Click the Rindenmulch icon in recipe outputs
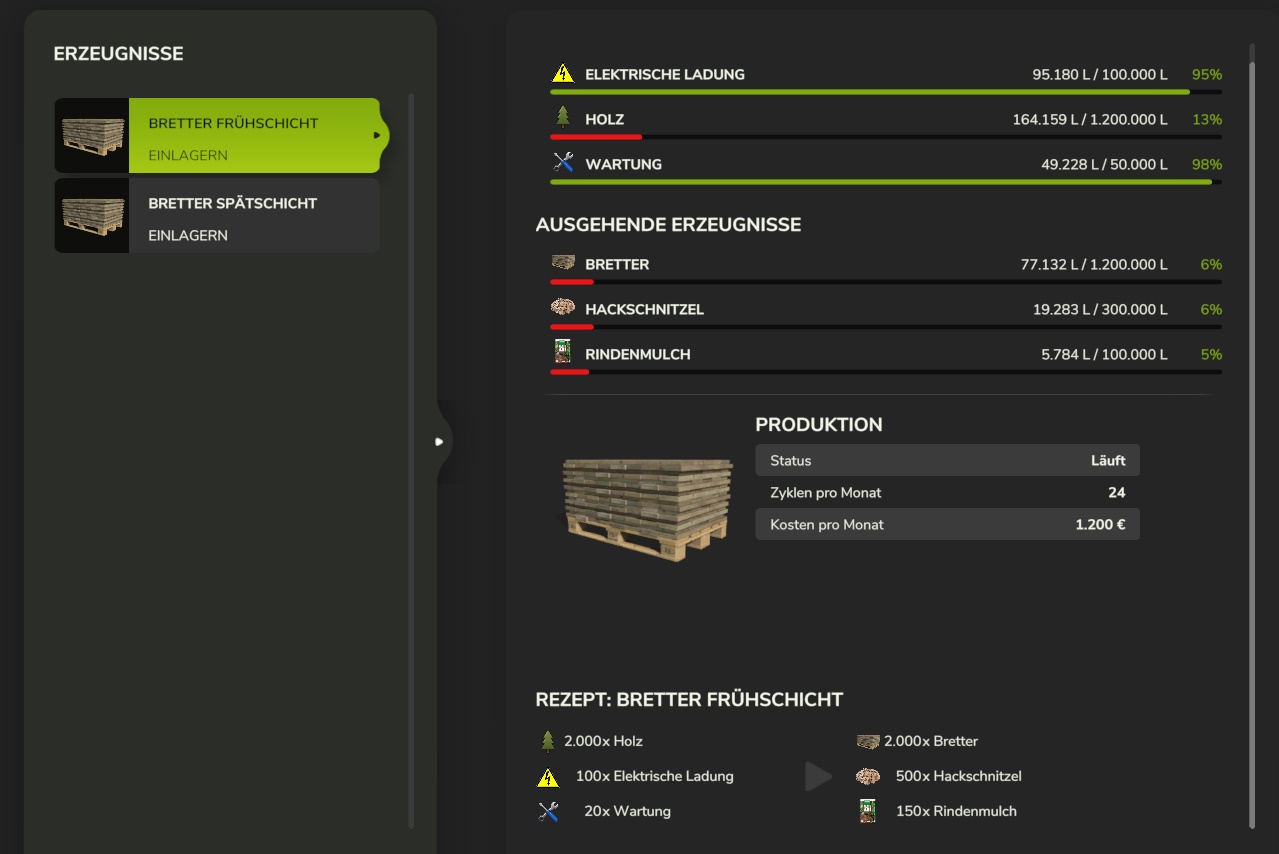 867,811
